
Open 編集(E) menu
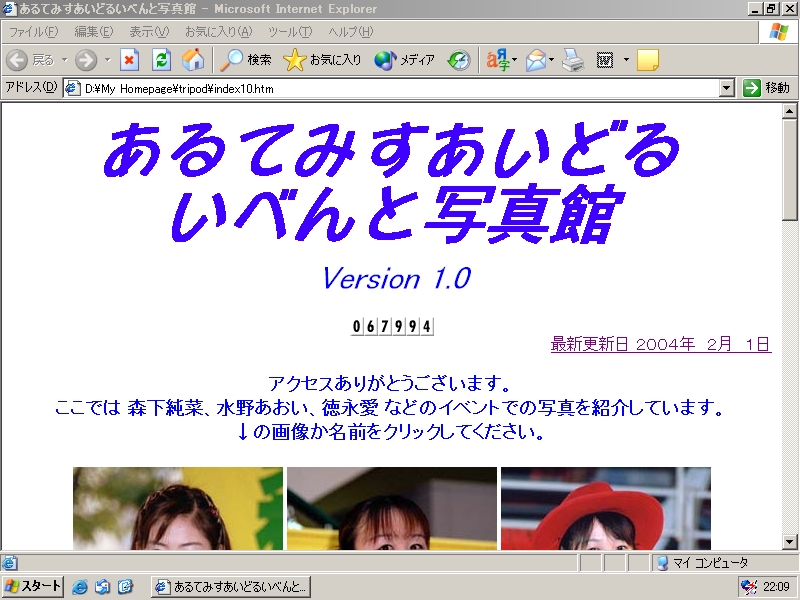click(x=93, y=32)
